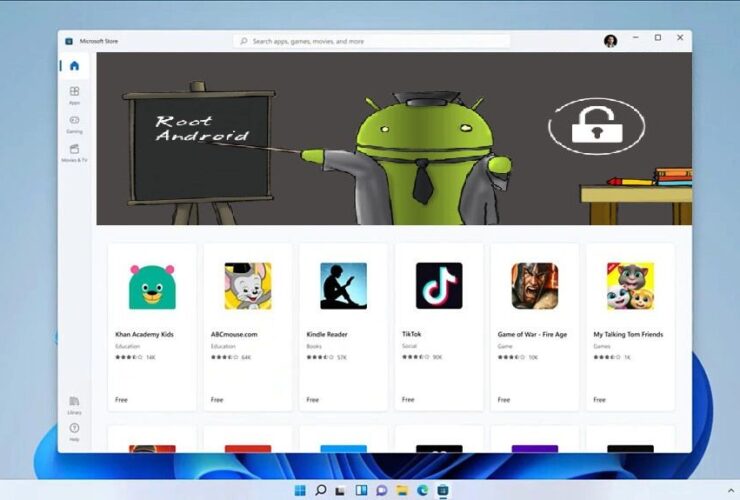This screenshot has height=500, width=740.
Task: Click Free price under TikTok
Action: point(408,399)
